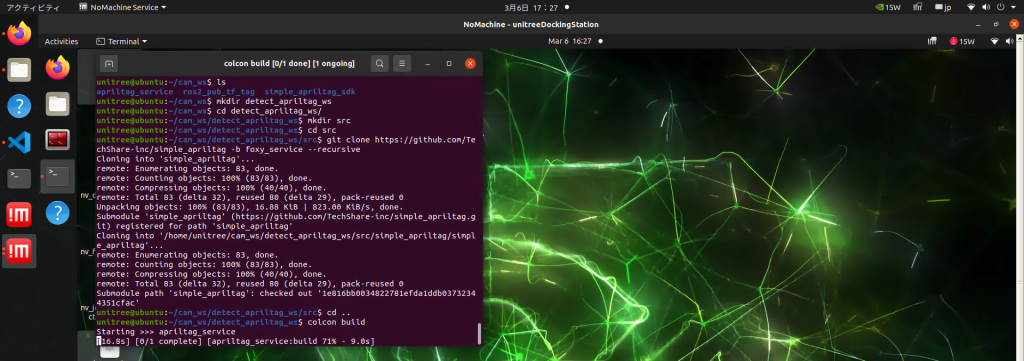
Task: Open the host volume icon
Action: (x=985, y=7)
